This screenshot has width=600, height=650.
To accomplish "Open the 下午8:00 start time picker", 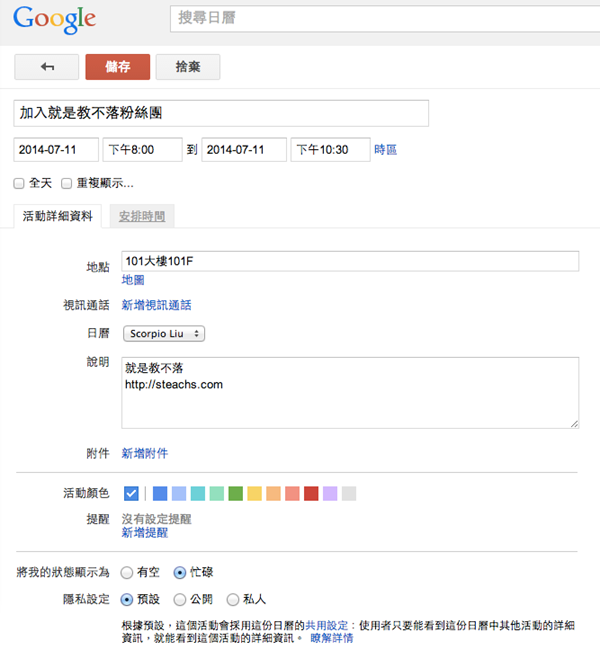I will [142, 150].
